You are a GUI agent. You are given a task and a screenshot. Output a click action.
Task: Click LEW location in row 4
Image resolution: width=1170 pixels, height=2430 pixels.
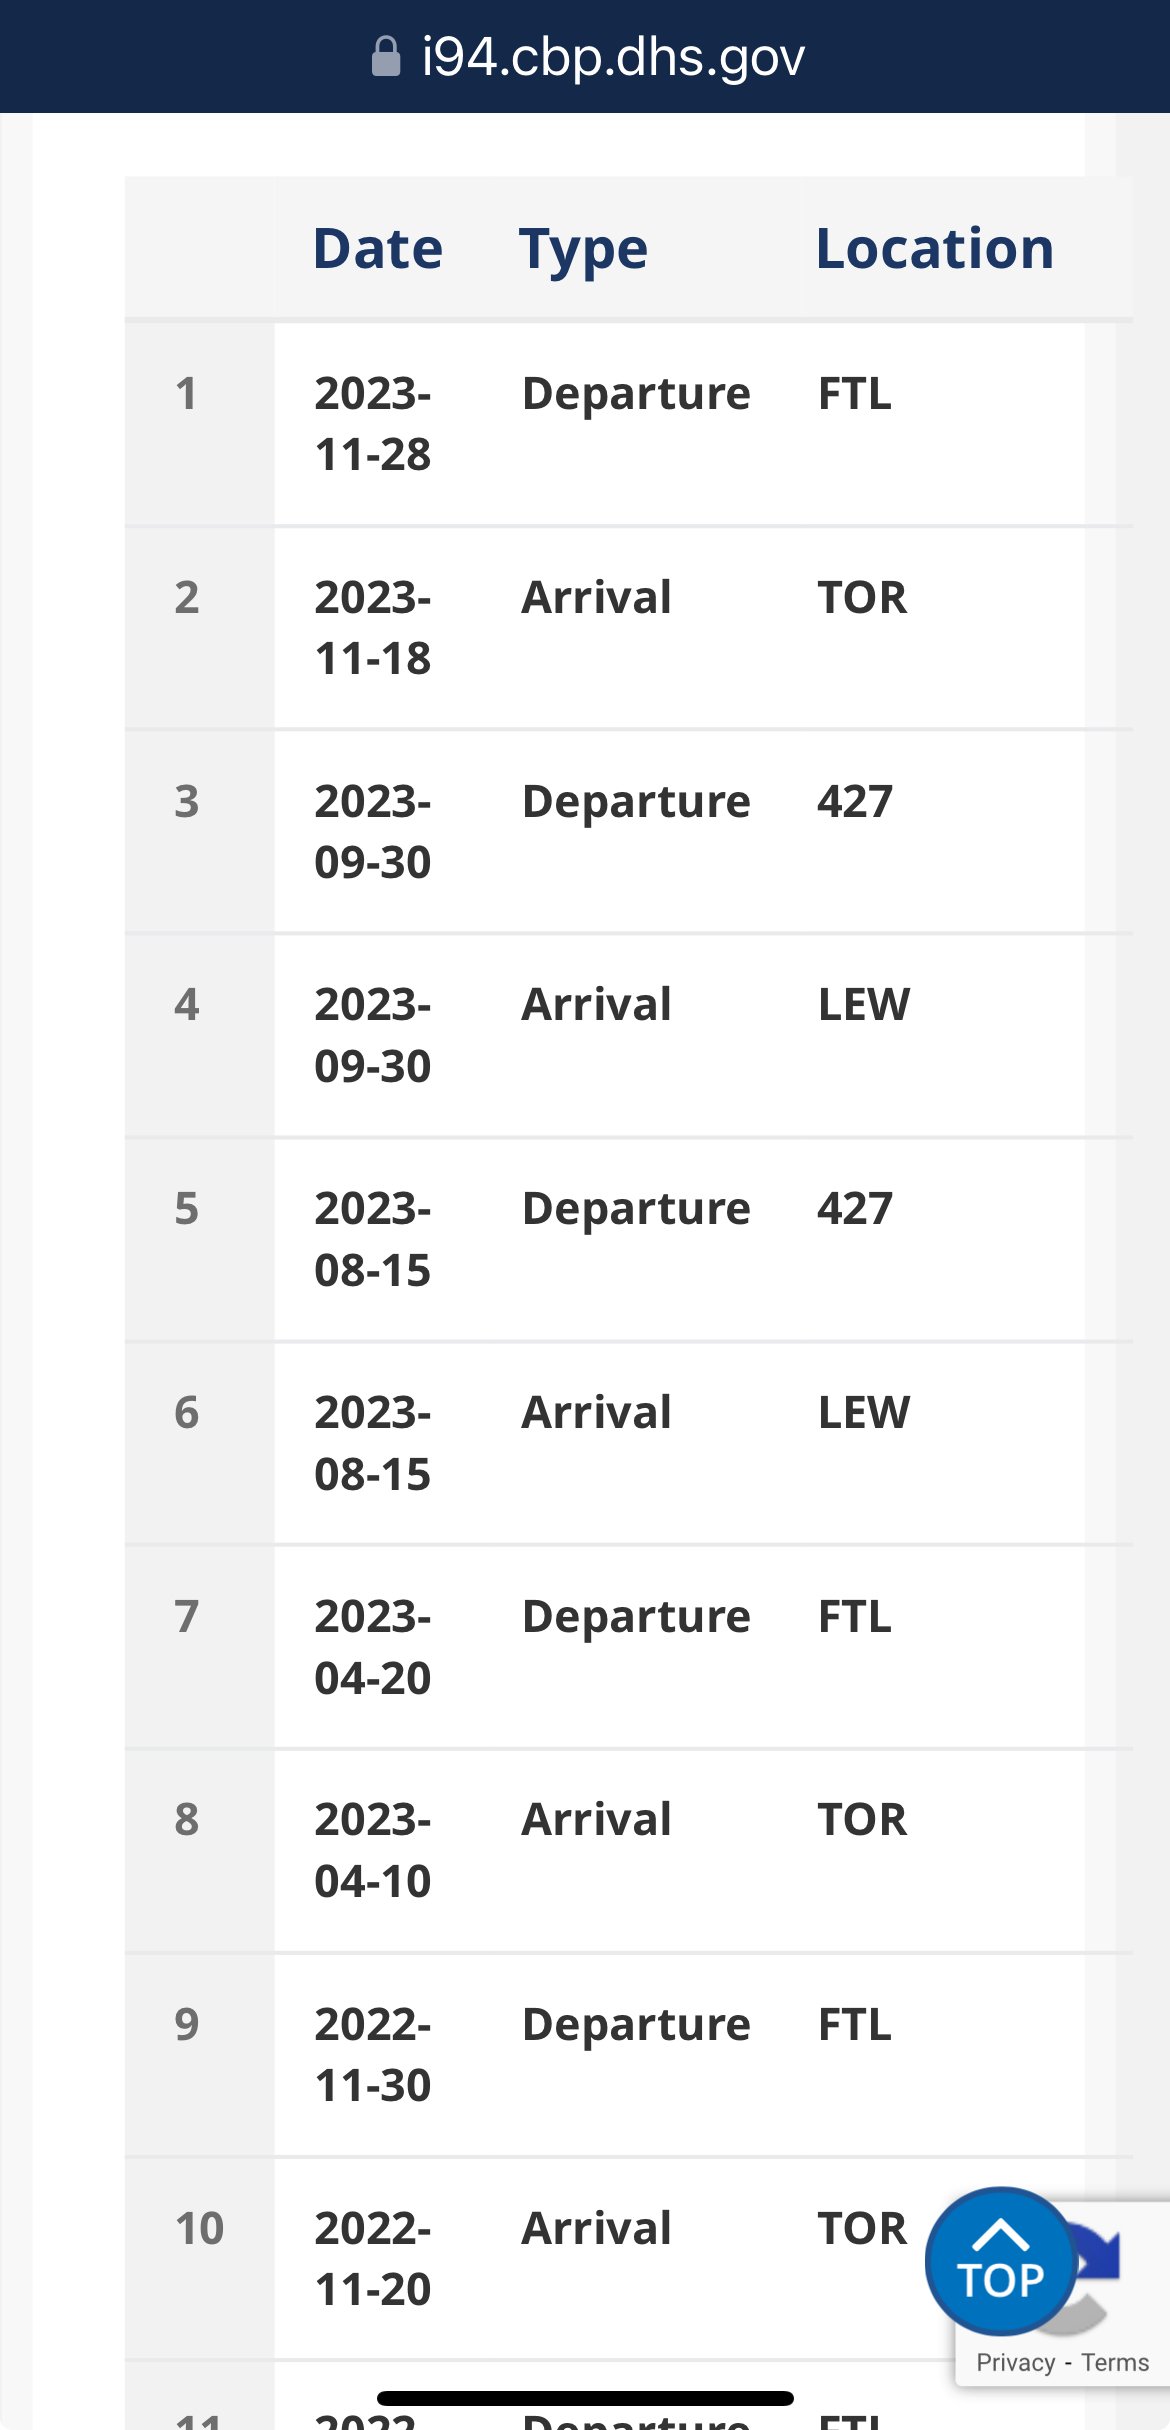(864, 1004)
